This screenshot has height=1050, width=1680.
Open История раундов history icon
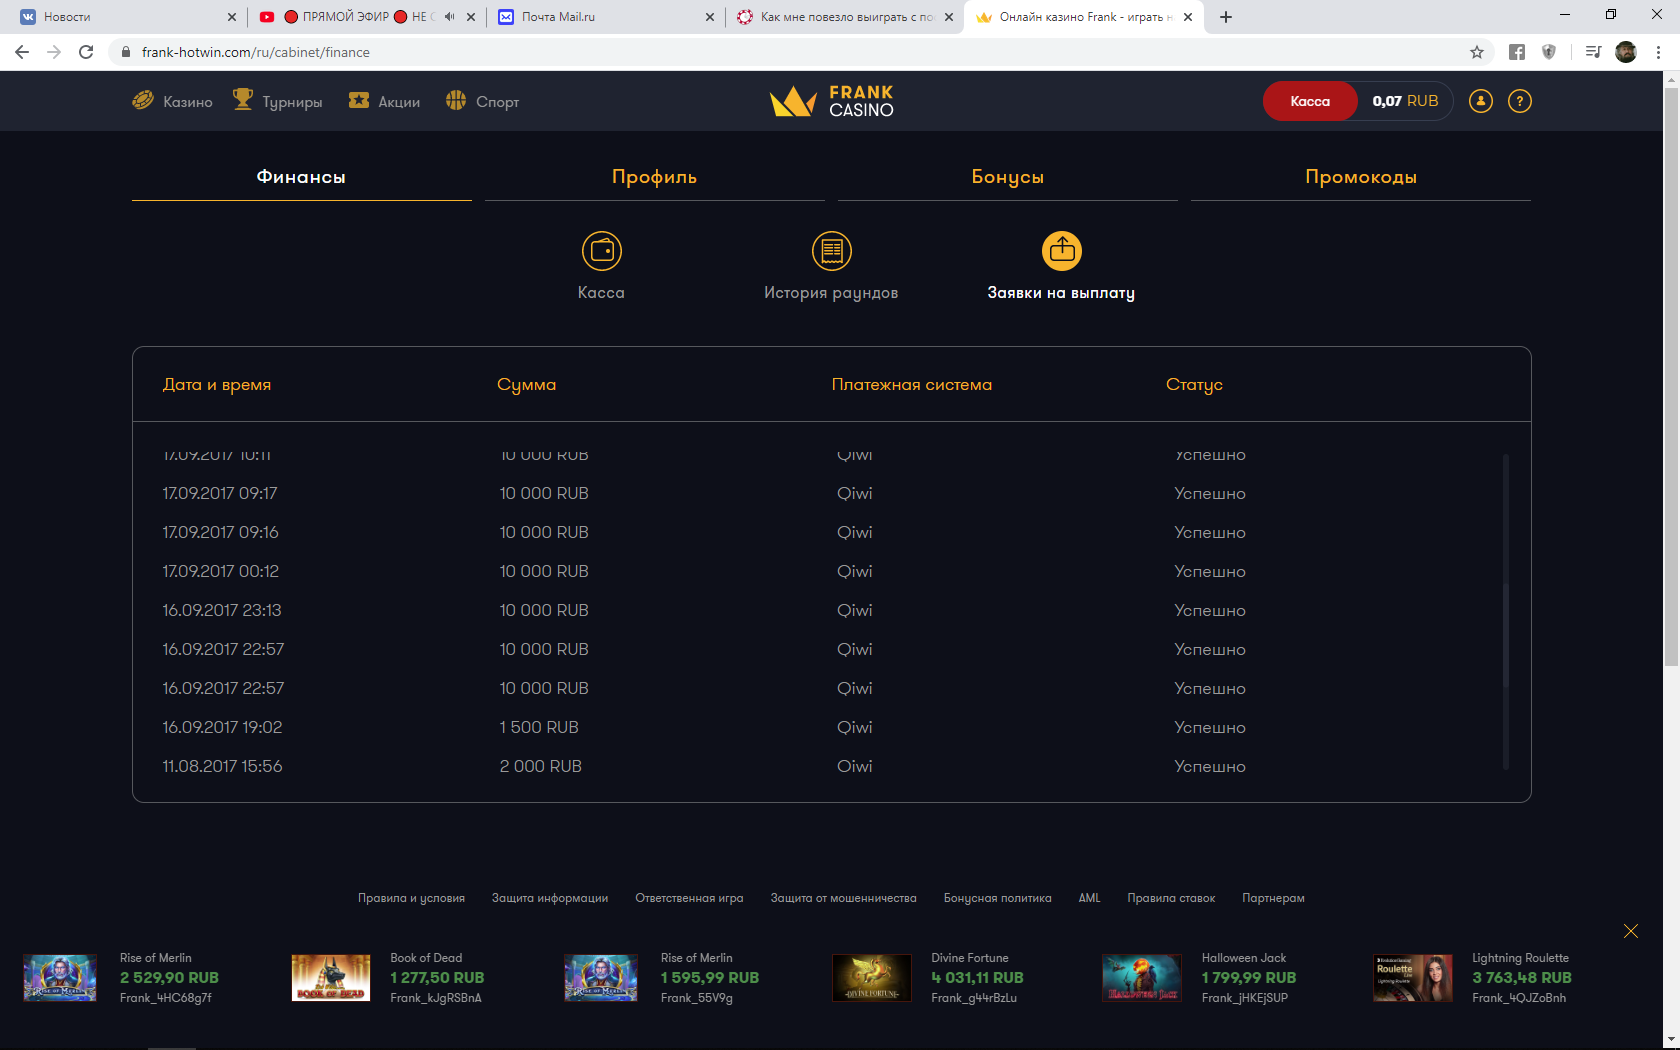tap(831, 251)
